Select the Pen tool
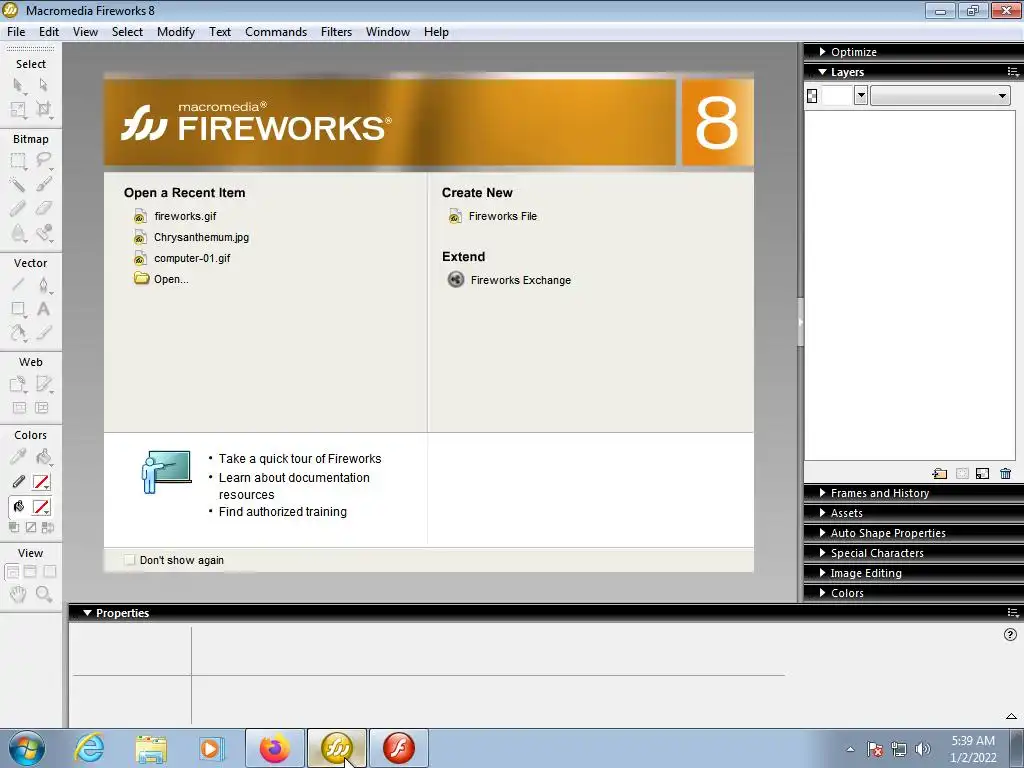1024x768 pixels. point(43,285)
